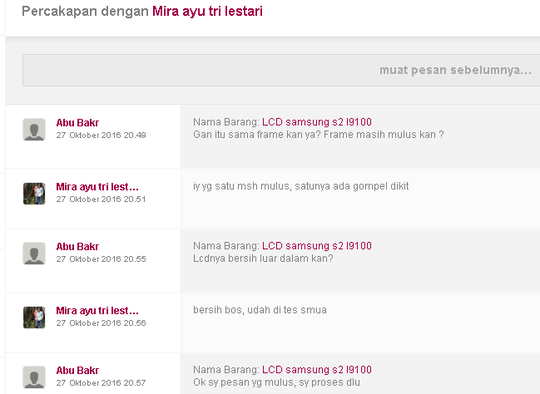Screen dimensions: 540x394
Task: Open Abu Bakr name on 20.49 message
Action: click(x=77, y=123)
